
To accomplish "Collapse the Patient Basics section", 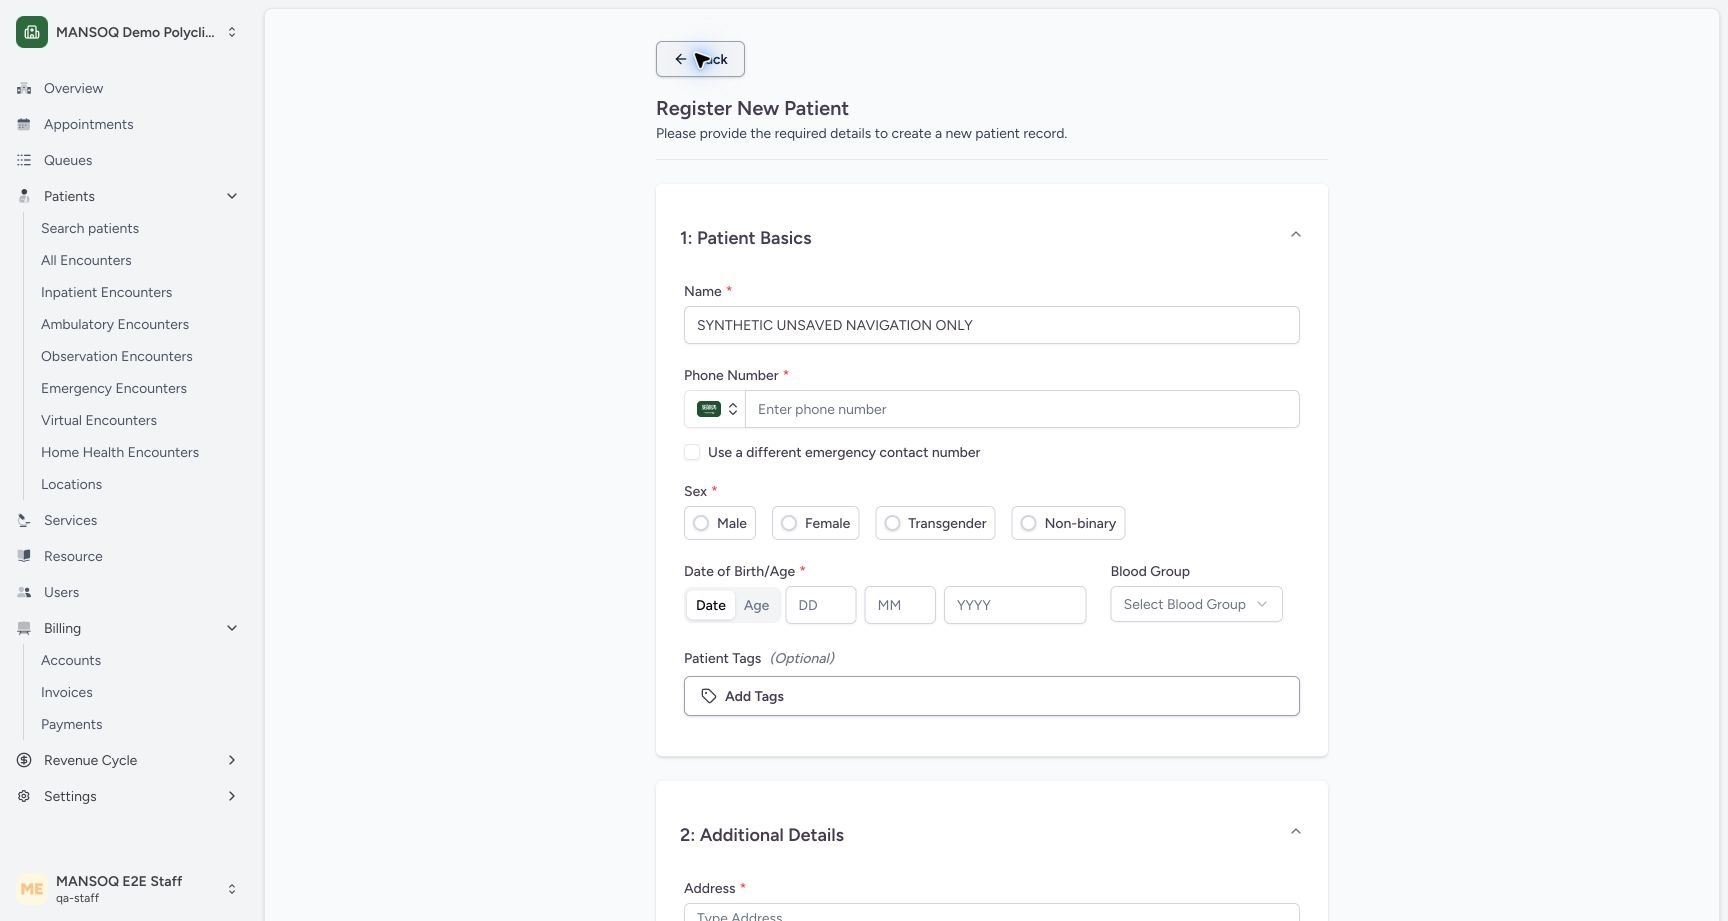I will click(1296, 235).
